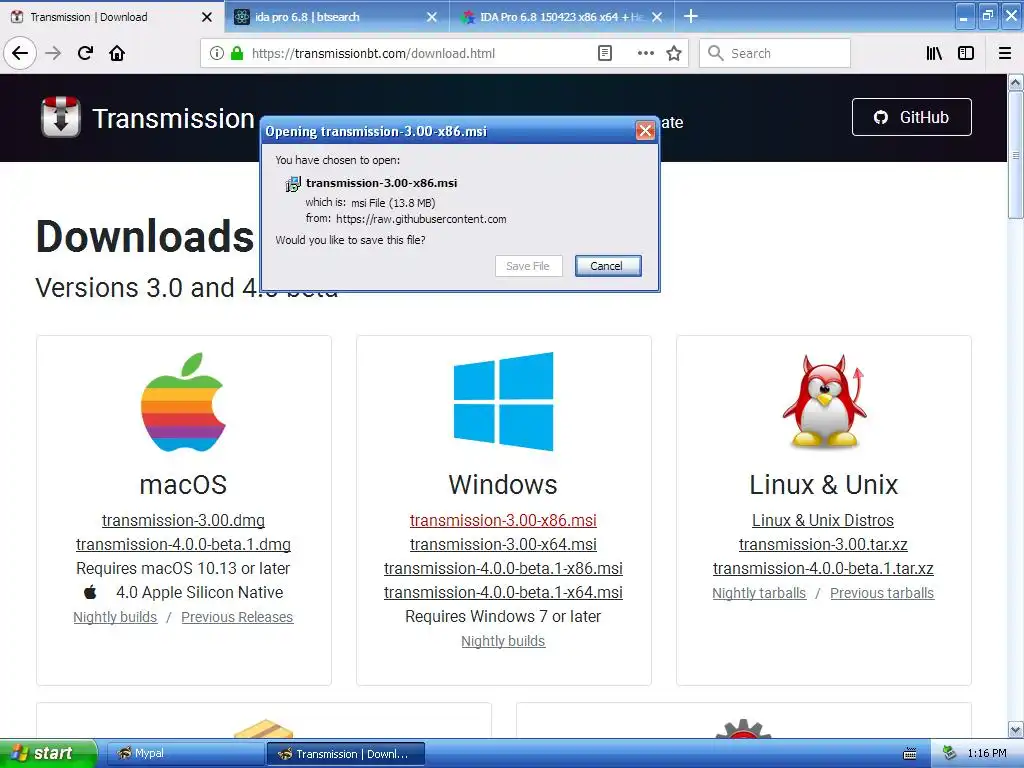
Task: Click '4.0 Apple Silicon Native' text
Action: [x=199, y=592]
